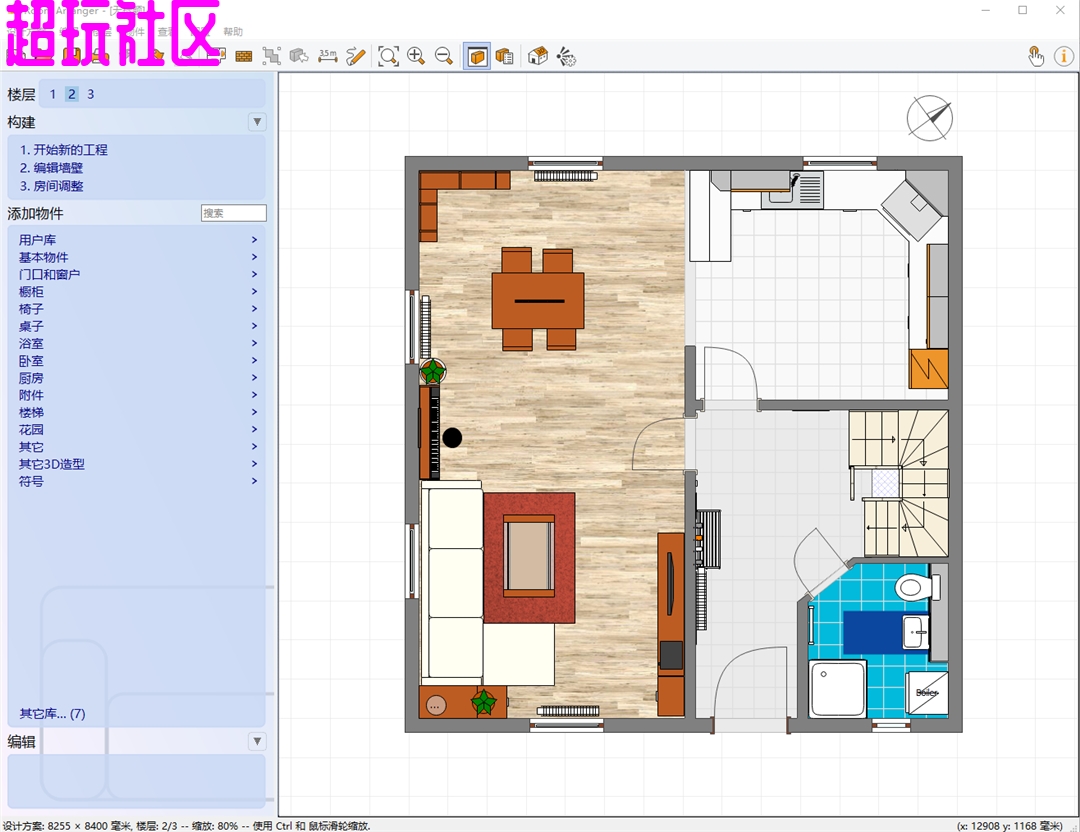The image size is (1080, 832).
Task: Open the object list icon
Action: point(505,56)
